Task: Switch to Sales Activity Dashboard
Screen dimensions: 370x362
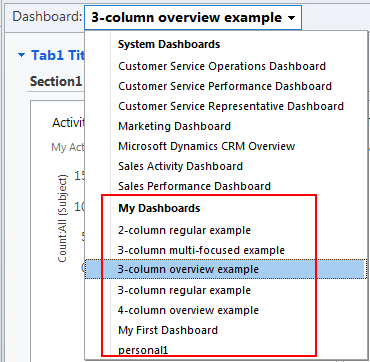Action: pos(180,166)
